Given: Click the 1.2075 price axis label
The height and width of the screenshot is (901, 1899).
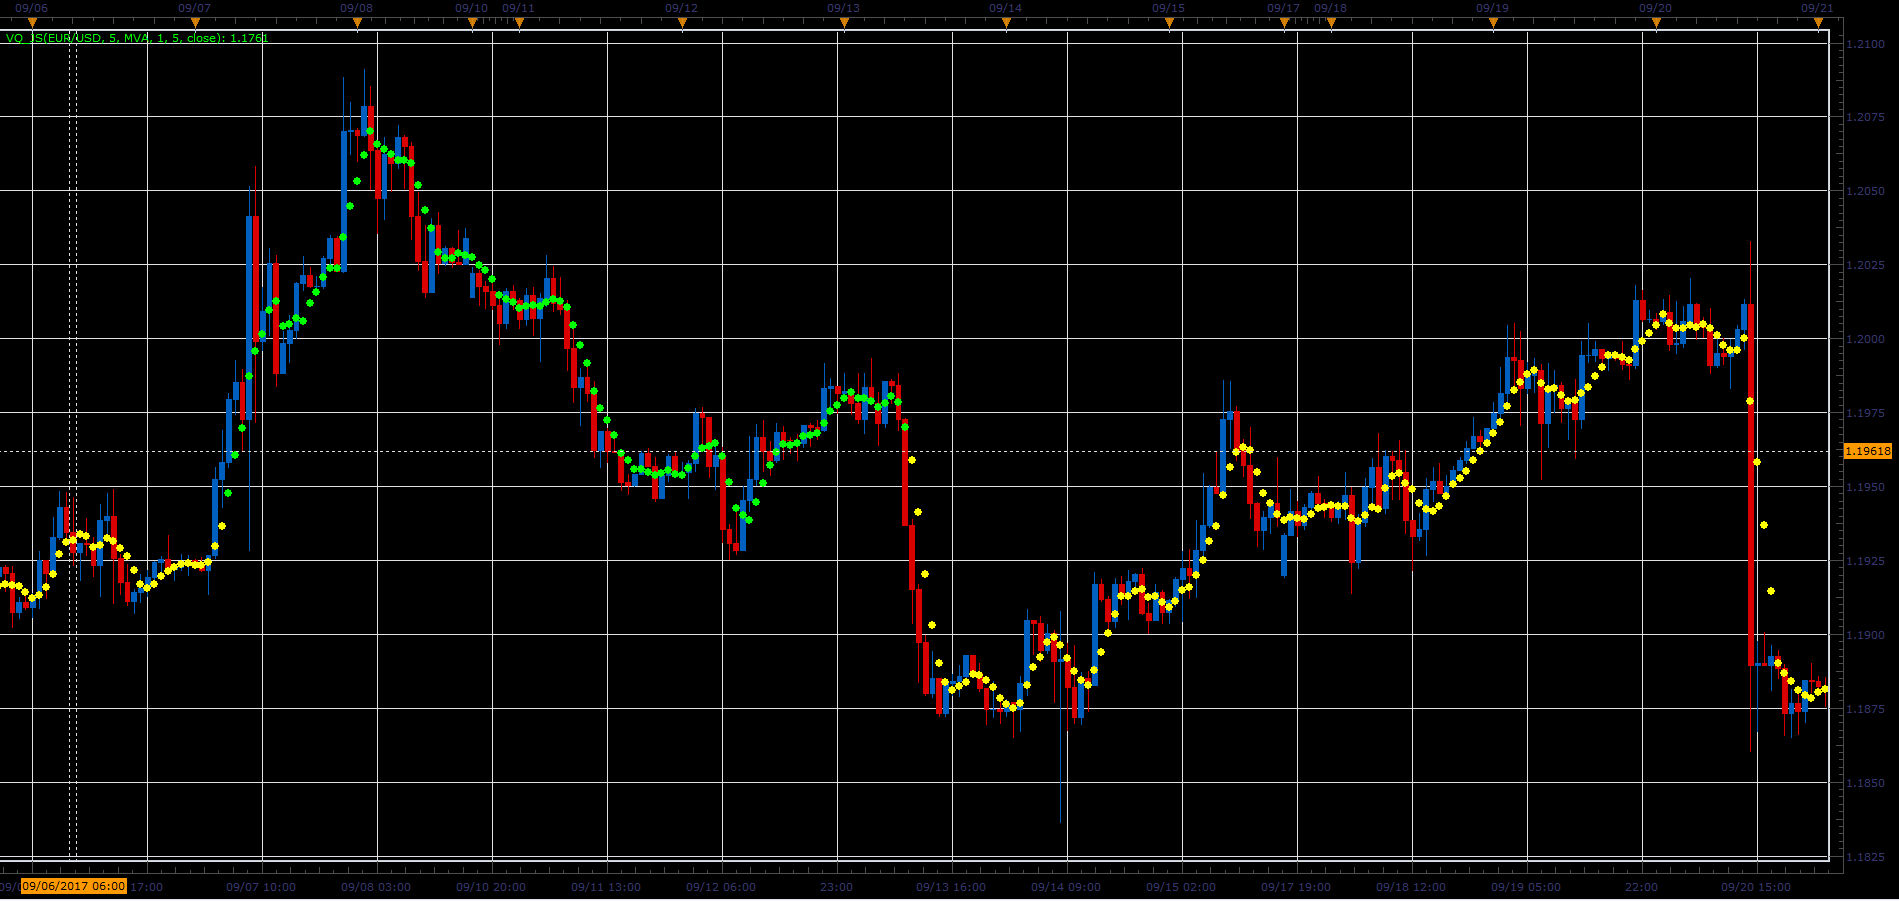Looking at the screenshot, I should [1866, 118].
